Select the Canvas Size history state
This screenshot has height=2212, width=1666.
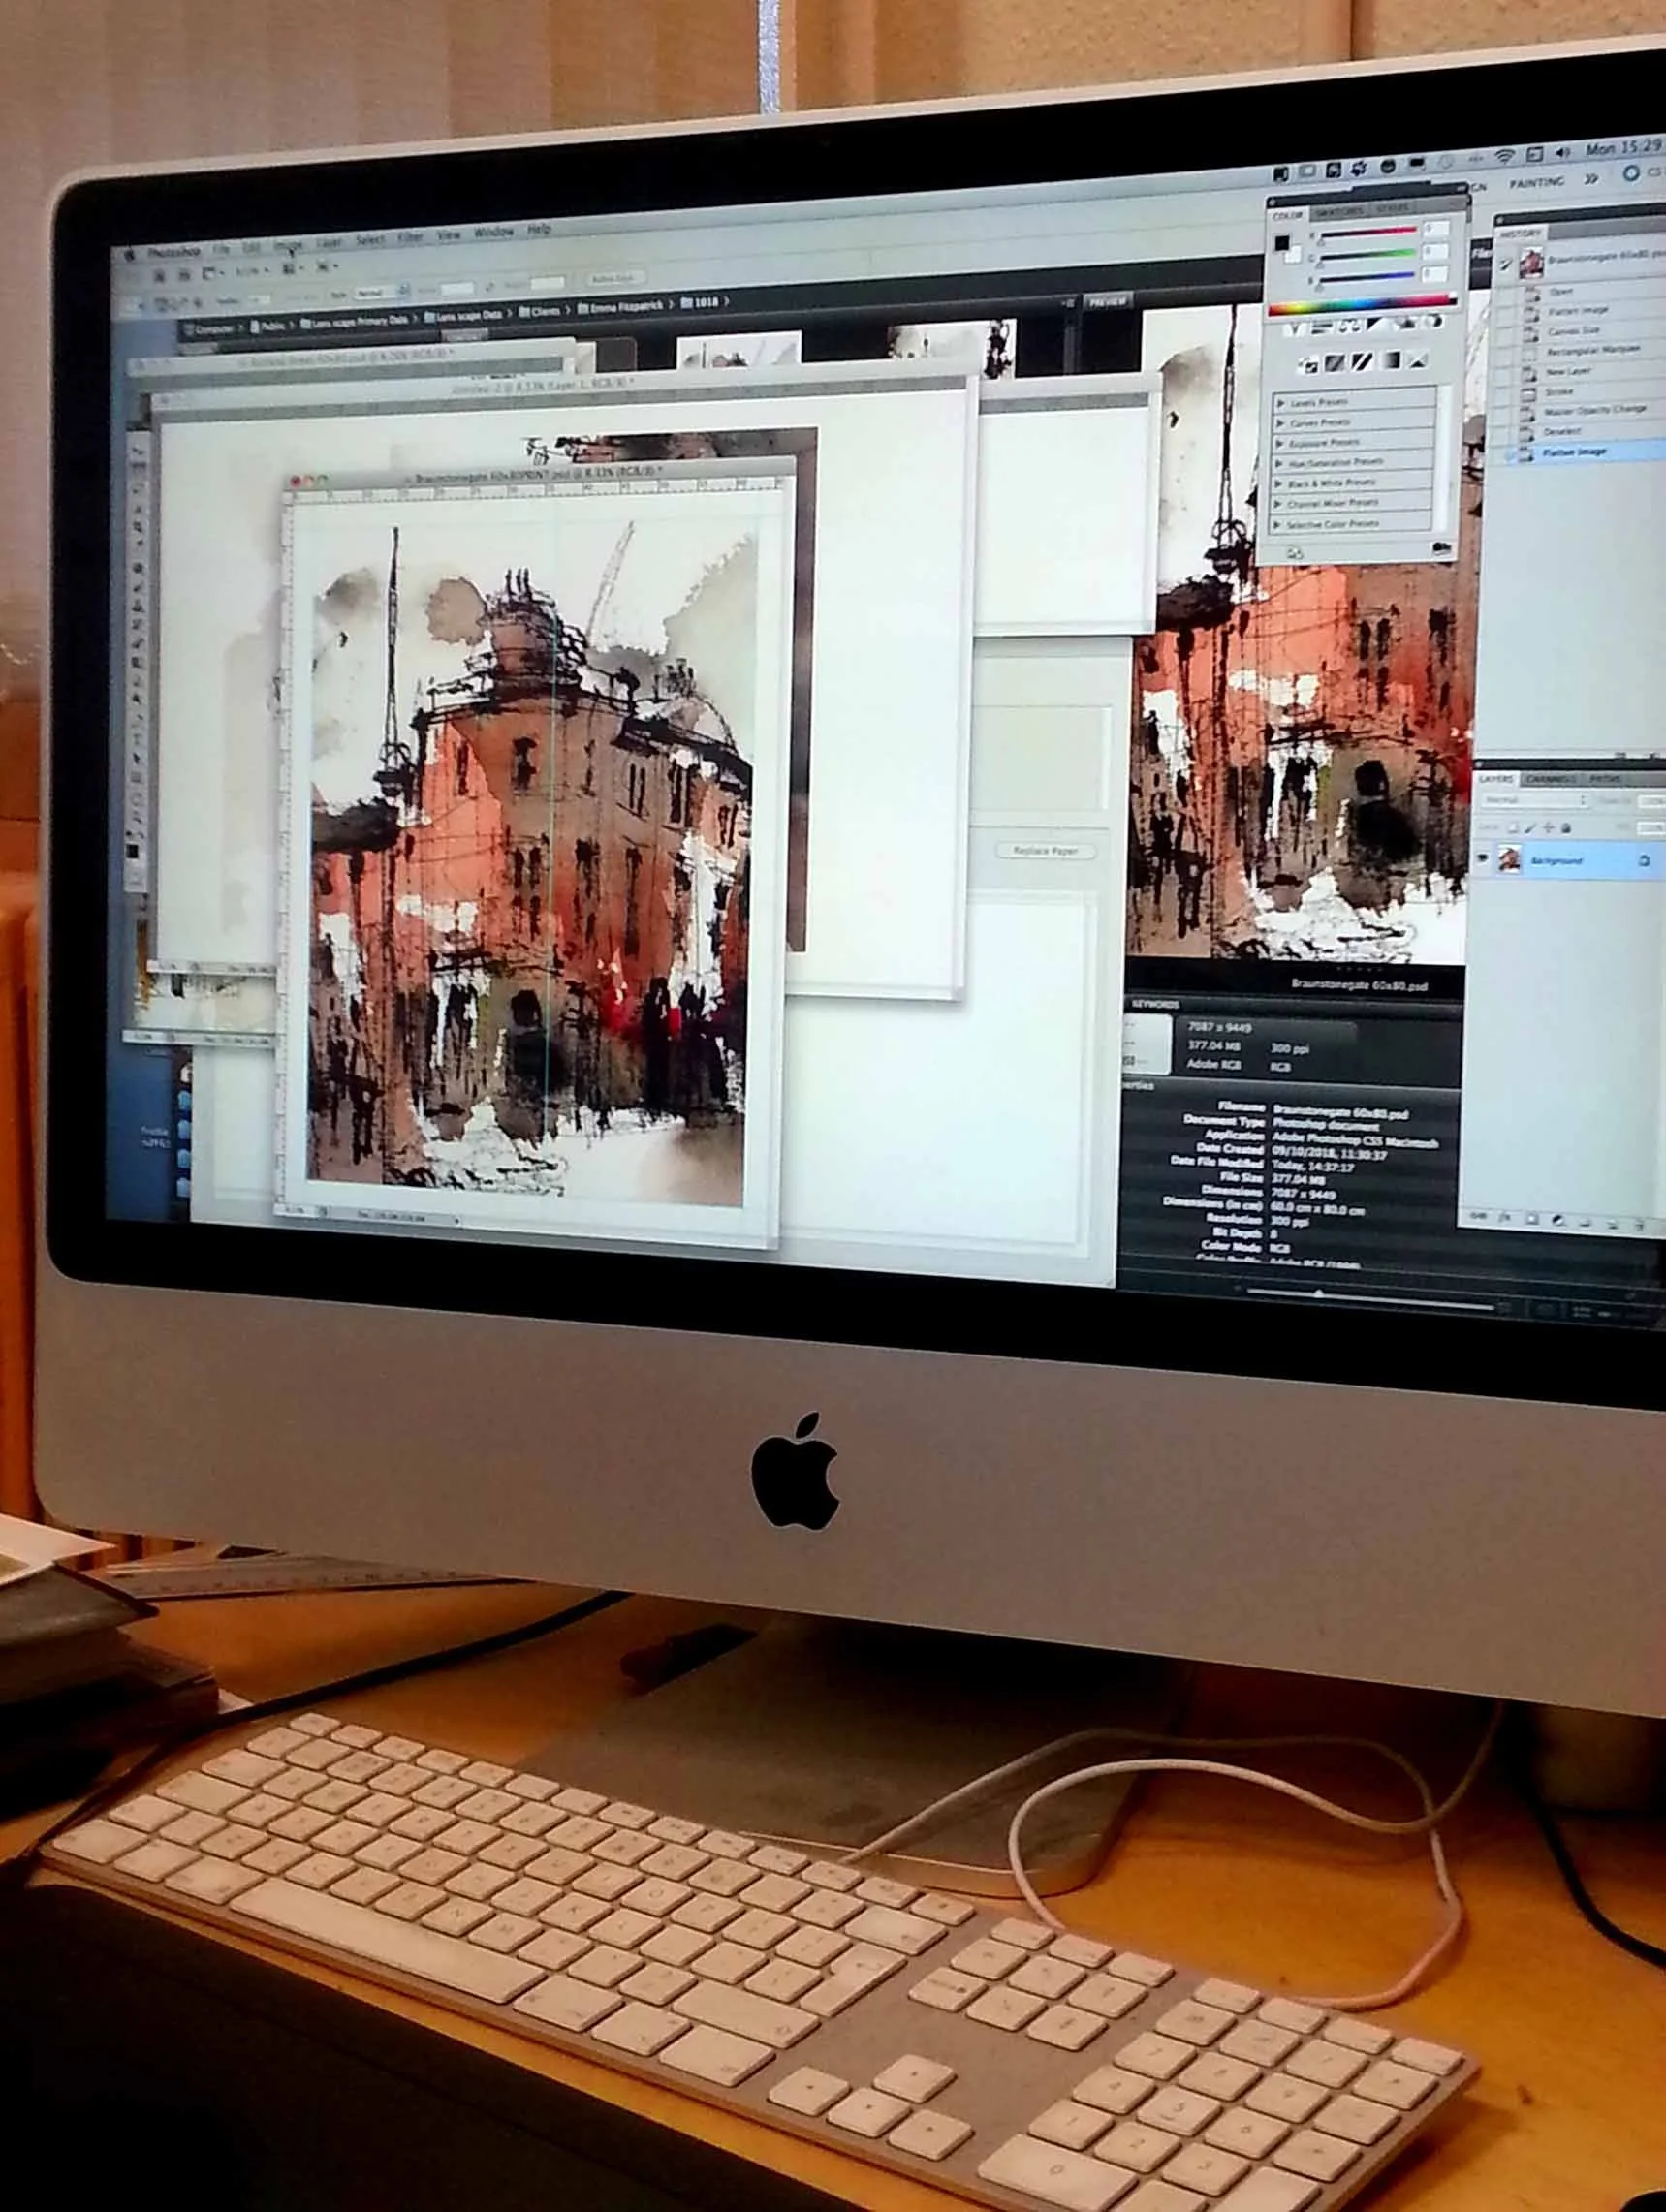(x=1574, y=331)
